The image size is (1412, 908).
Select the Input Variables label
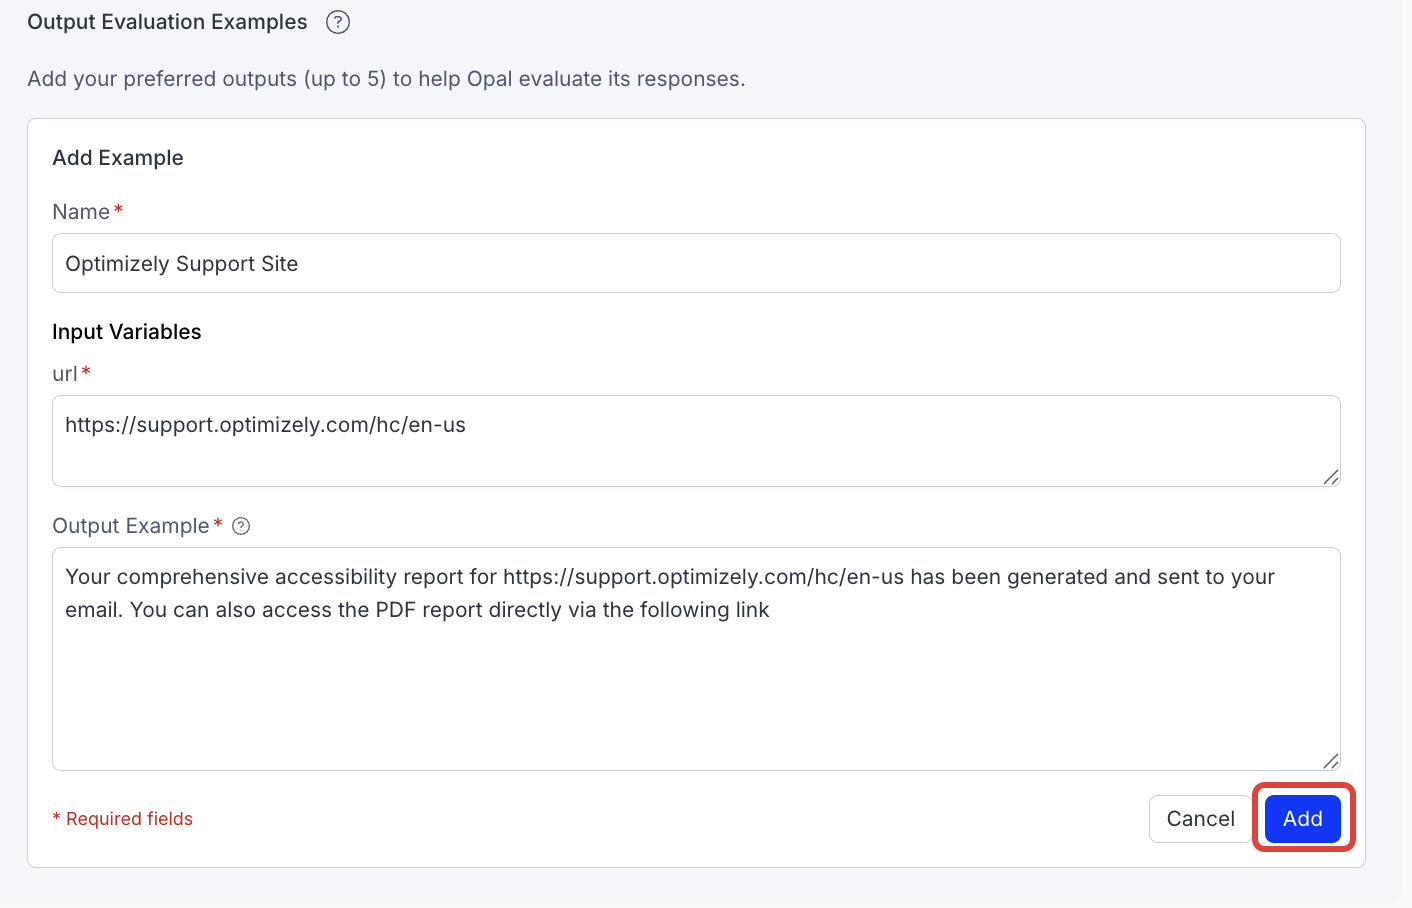(127, 332)
